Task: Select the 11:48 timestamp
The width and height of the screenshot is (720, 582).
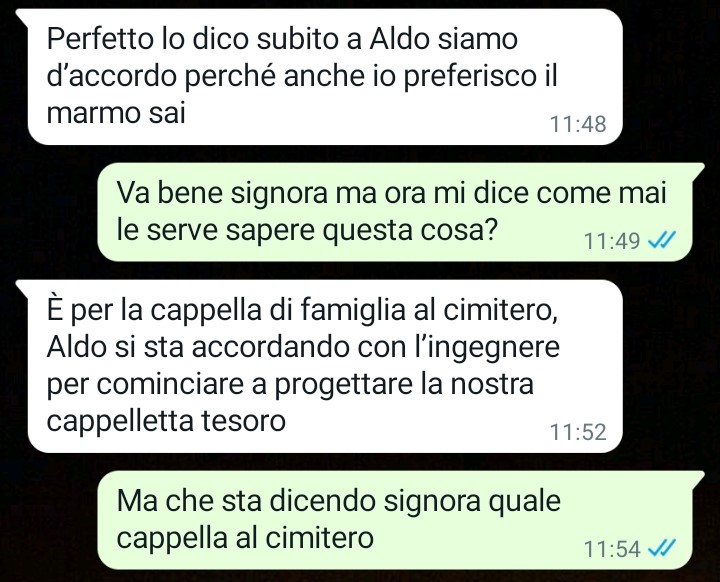Action: [x=578, y=124]
